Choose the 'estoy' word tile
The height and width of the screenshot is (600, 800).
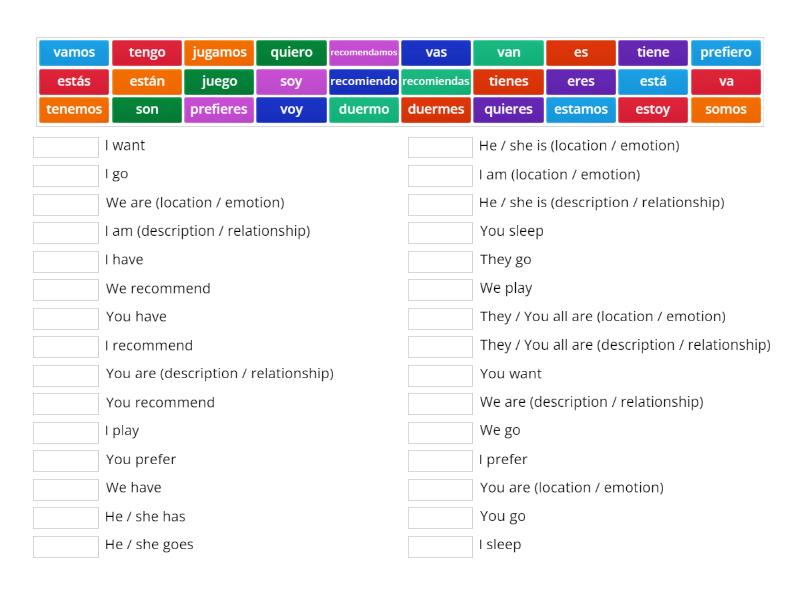click(653, 110)
